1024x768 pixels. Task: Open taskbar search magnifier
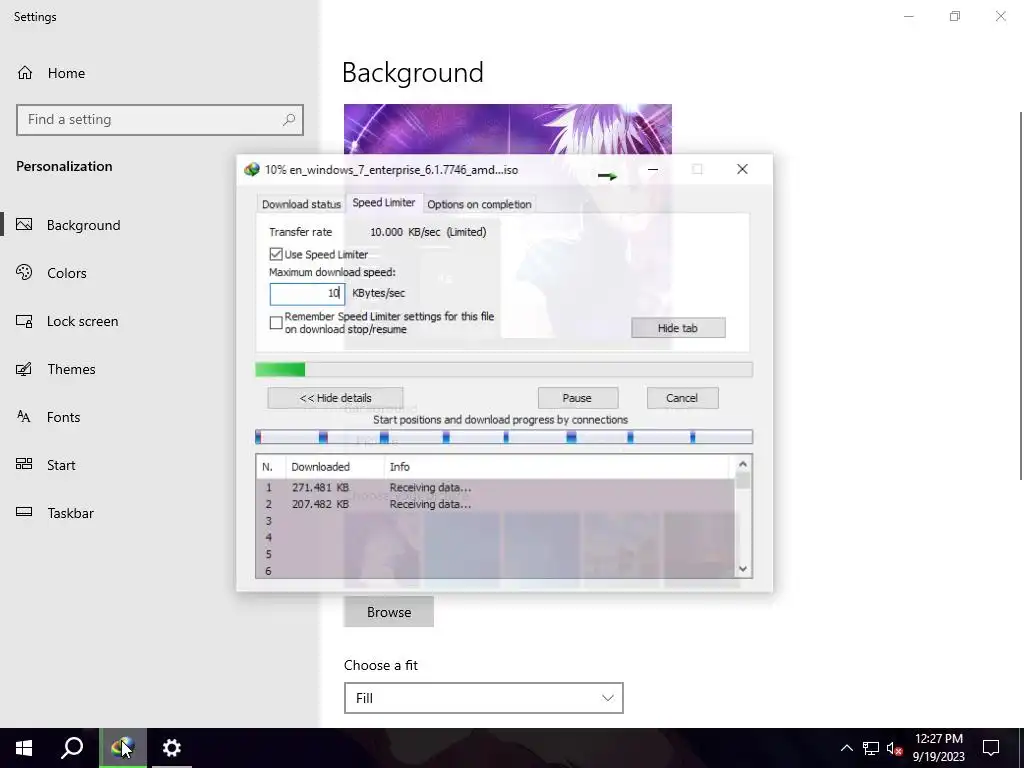pyautogui.click(x=72, y=748)
